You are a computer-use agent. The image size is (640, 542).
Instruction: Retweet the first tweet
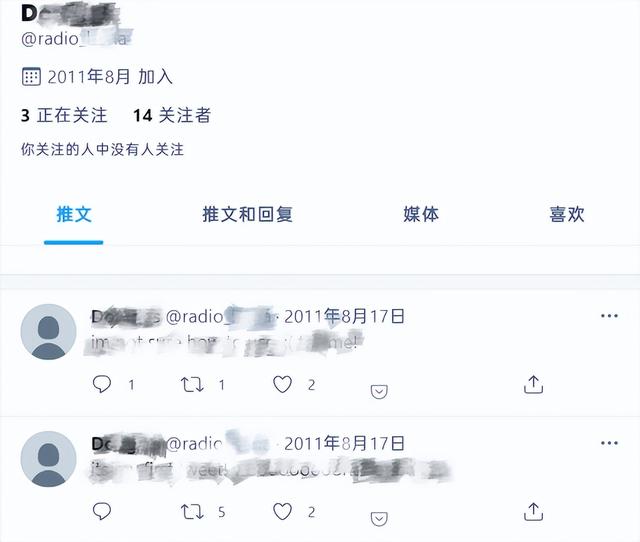click(x=192, y=384)
